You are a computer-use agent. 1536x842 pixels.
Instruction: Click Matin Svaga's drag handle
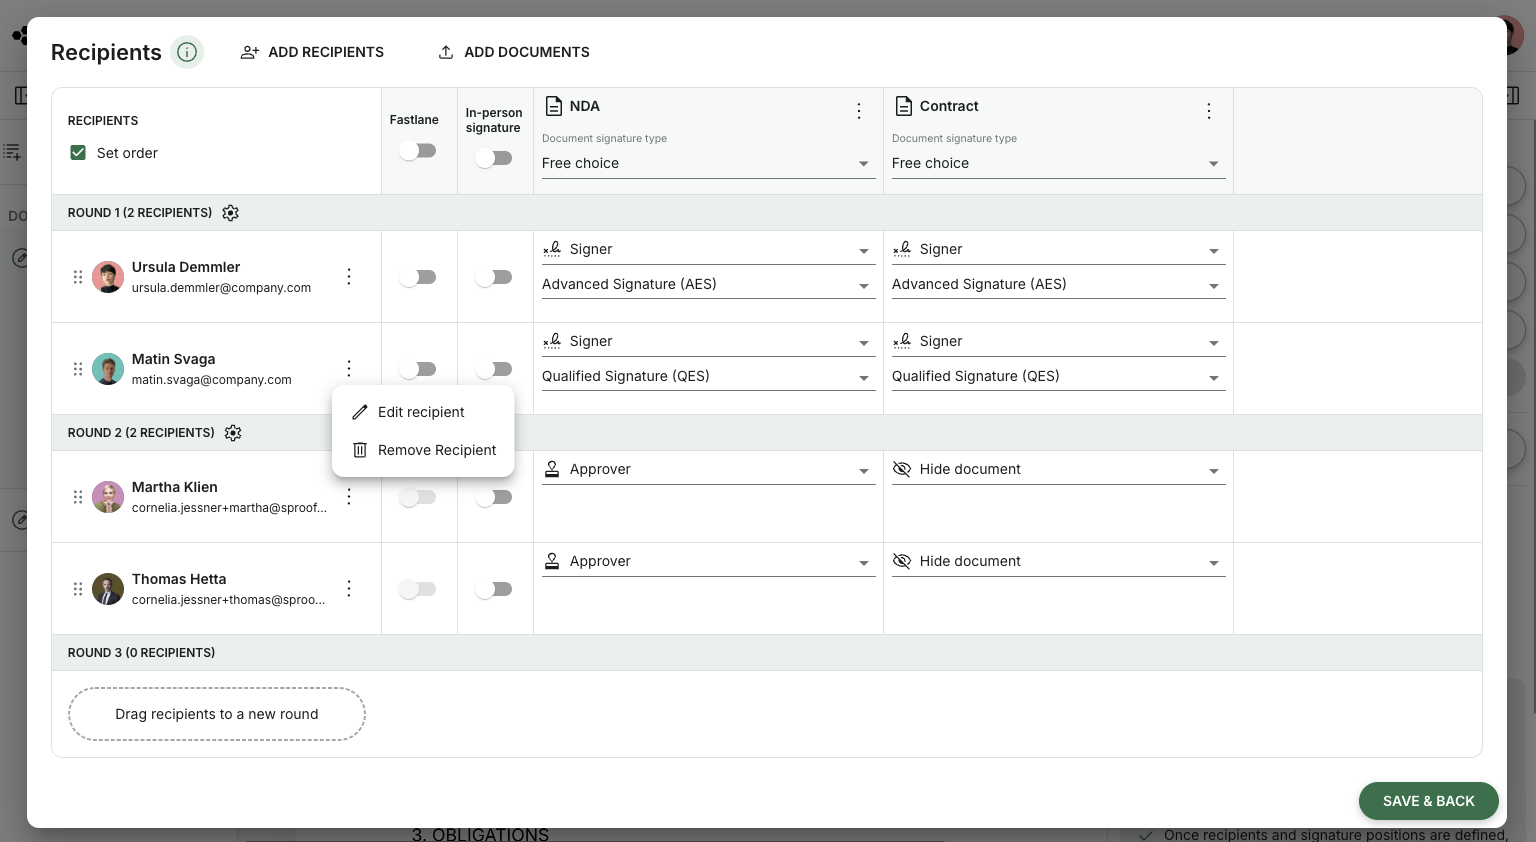tap(78, 369)
